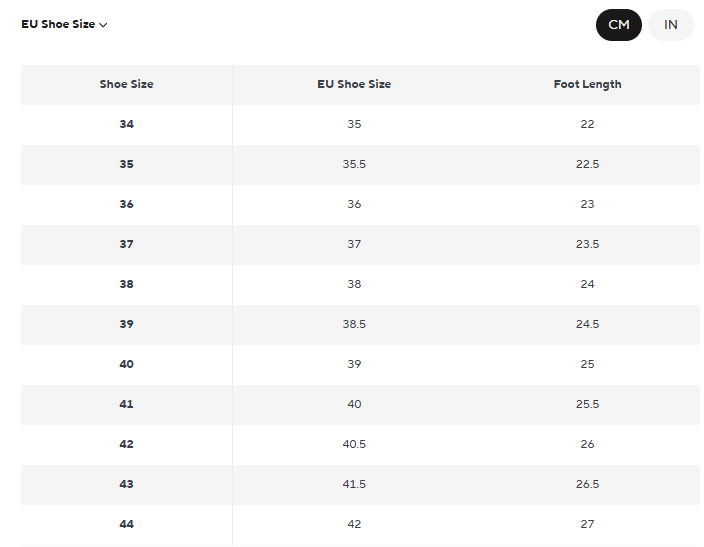This screenshot has height=547, width=704.
Task: Click the Shoe Size column header
Action: [126, 84]
